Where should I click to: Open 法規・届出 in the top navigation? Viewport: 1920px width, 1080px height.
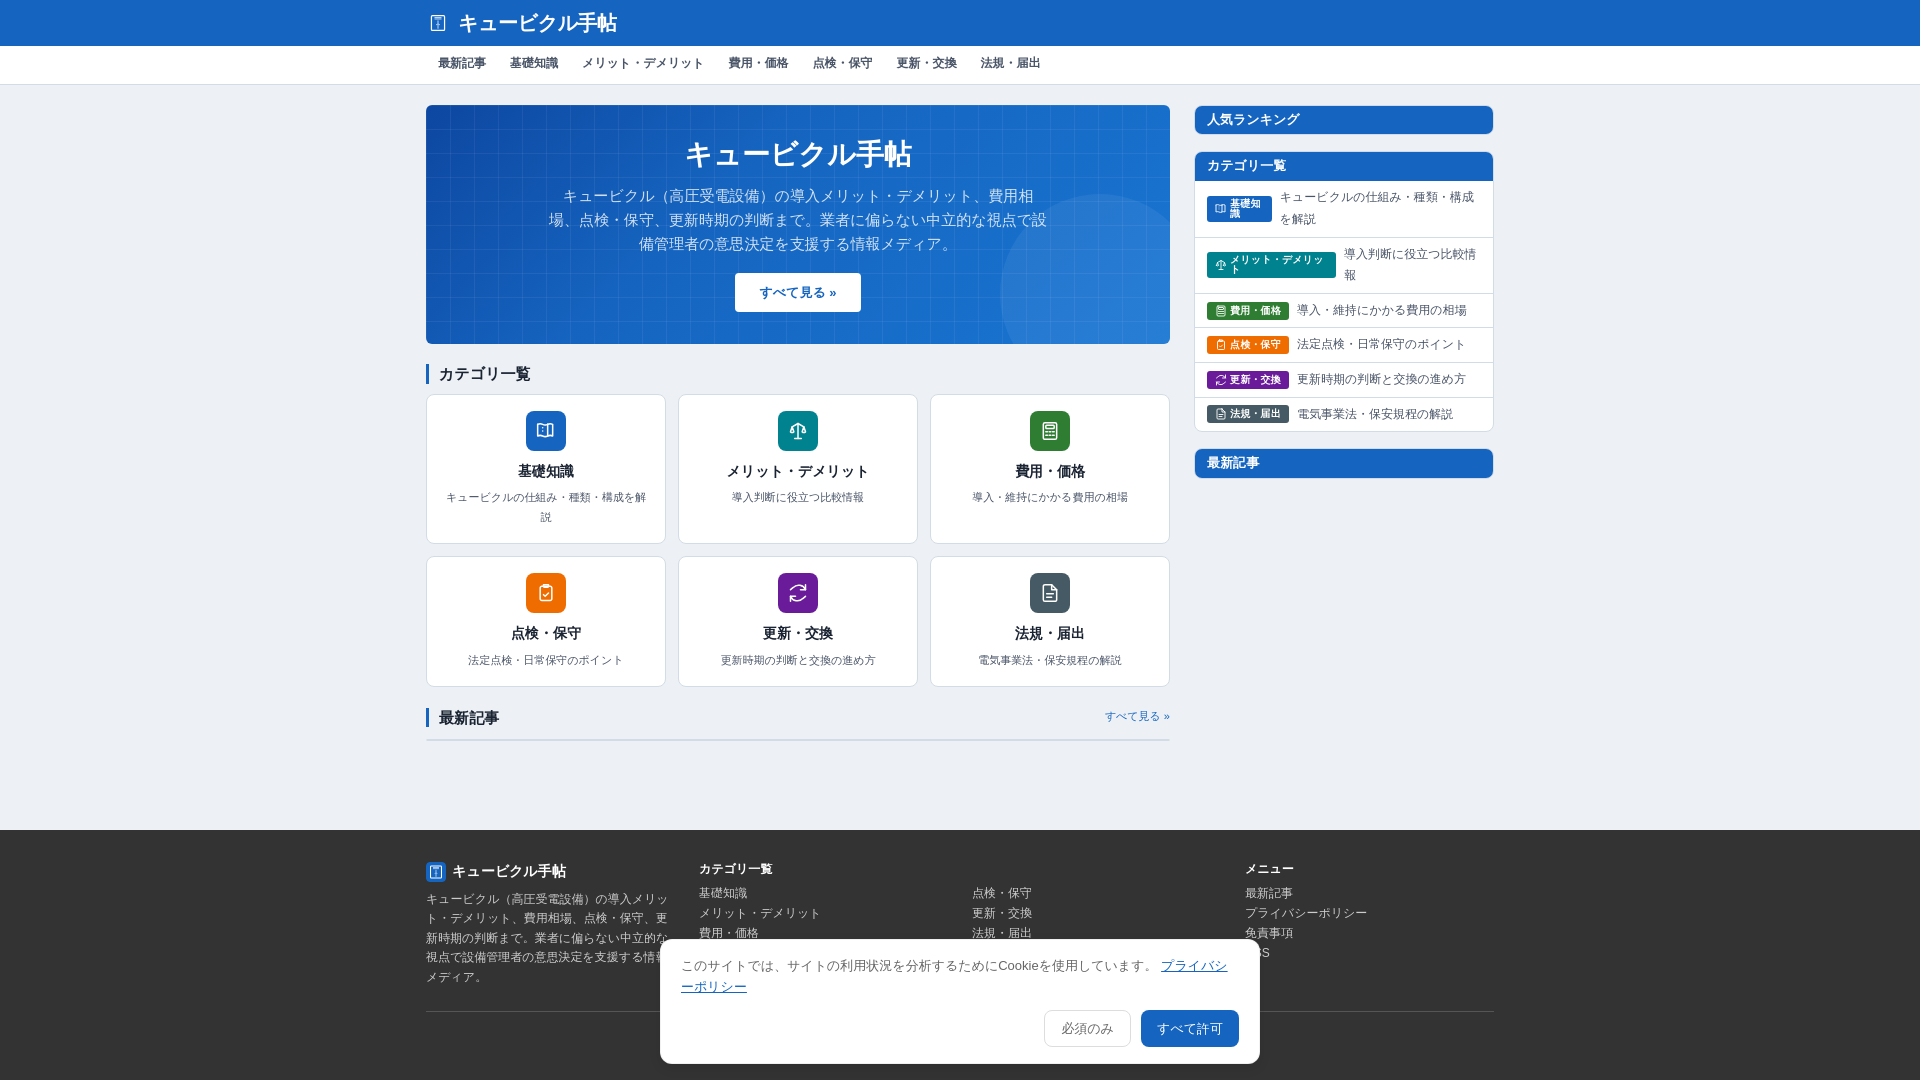point(1010,64)
